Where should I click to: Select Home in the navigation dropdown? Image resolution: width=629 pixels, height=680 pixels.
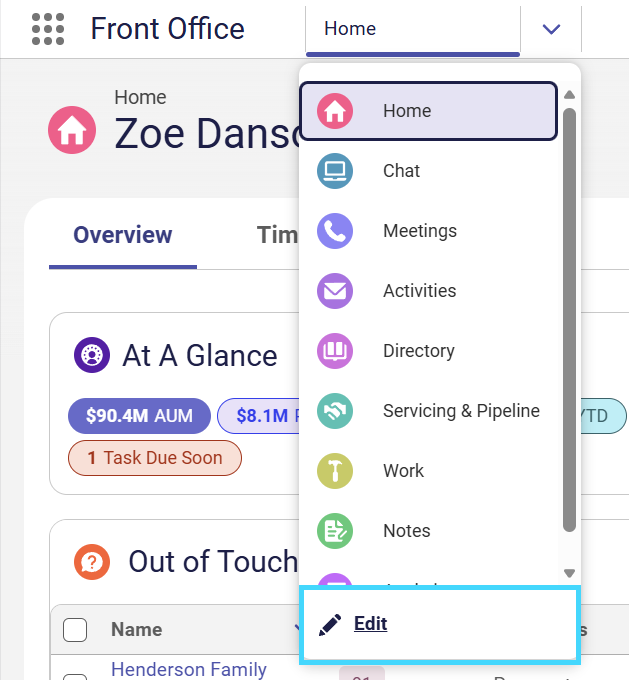pyautogui.click(x=428, y=111)
